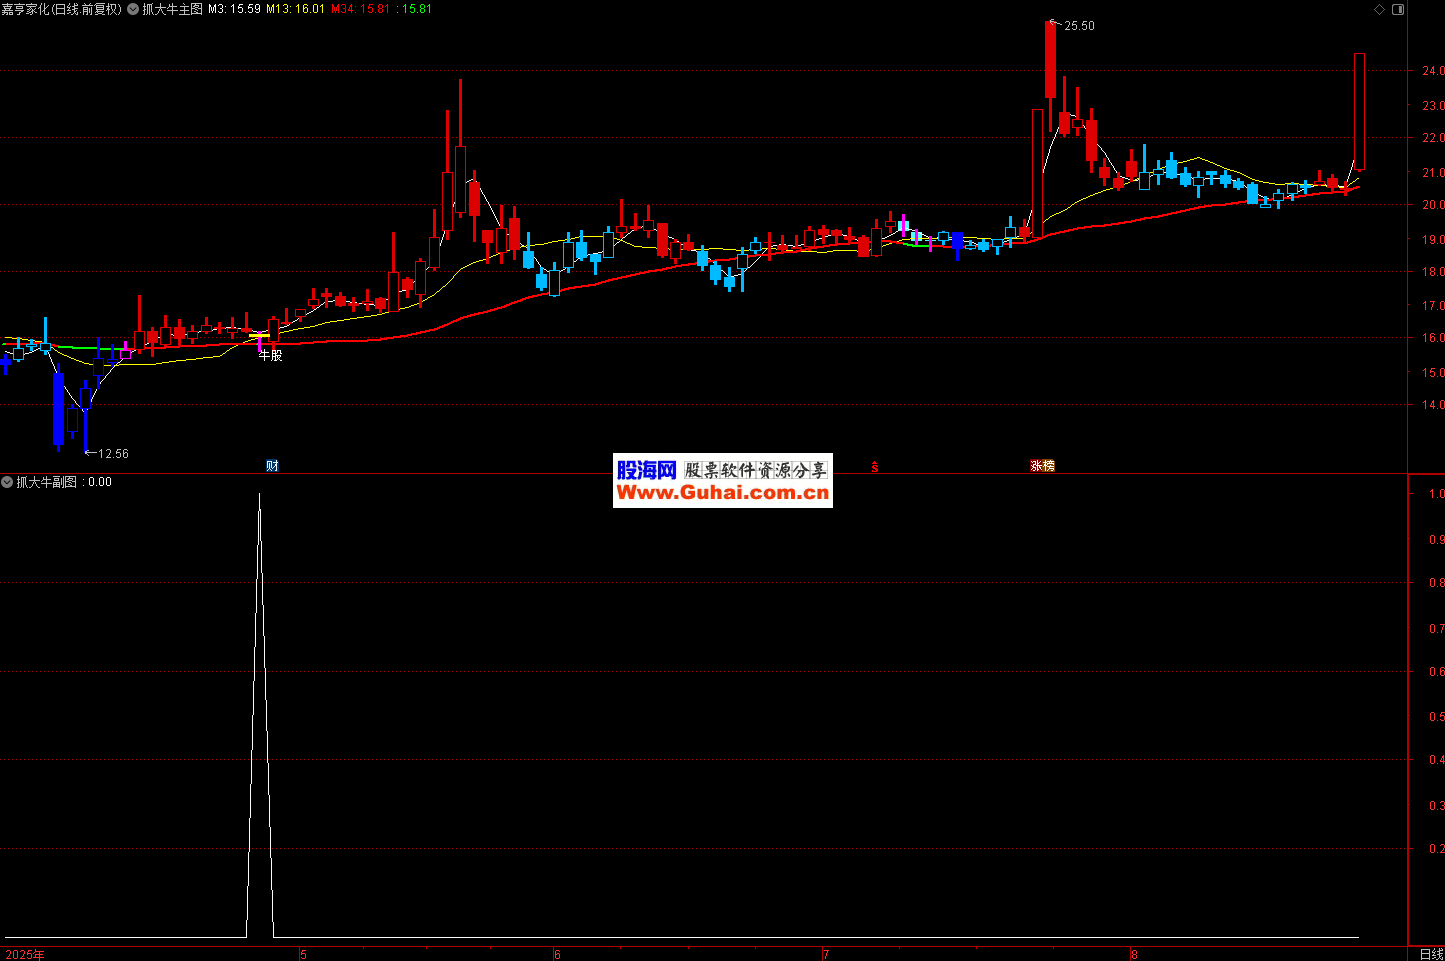The image size is (1445, 961).
Task: Click the 抓大牛副图 indicator label
Action: (46, 482)
